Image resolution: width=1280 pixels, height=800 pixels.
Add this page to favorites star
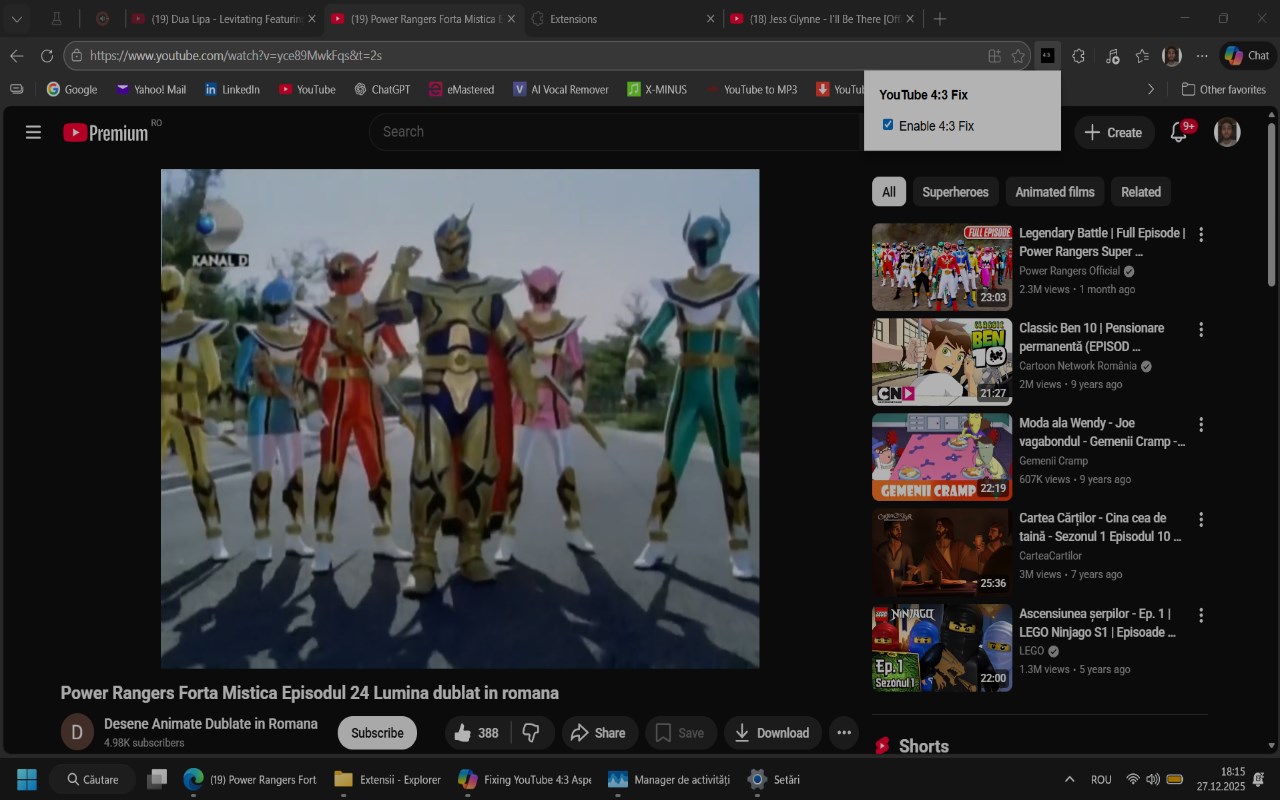click(x=1018, y=56)
